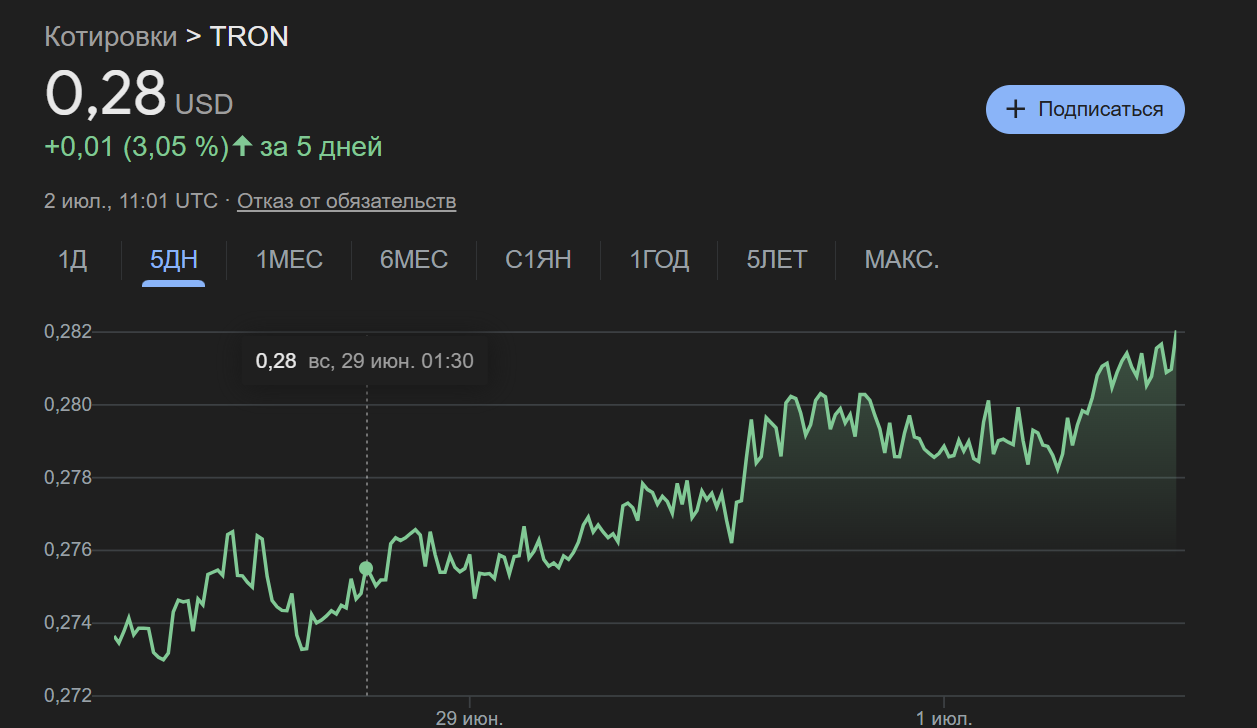Switch to the С1ЯН year-to-date tab
Screen dimensions: 1257x728
click(x=538, y=261)
